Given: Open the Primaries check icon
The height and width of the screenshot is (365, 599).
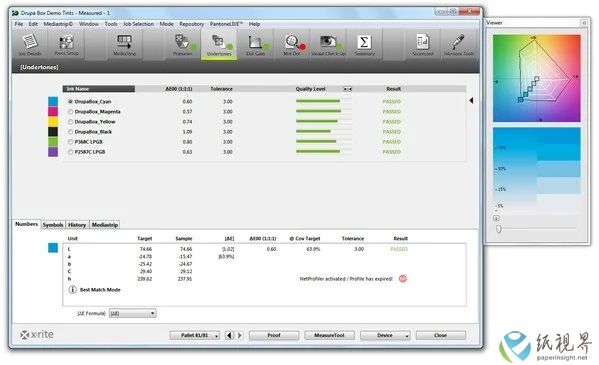Looking at the screenshot, I should (x=183, y=45).
